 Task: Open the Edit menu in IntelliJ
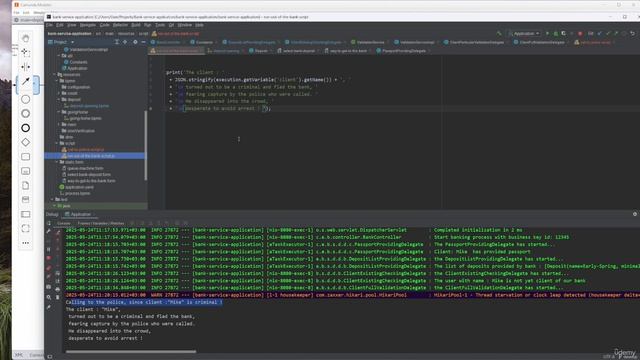[60, 25]
